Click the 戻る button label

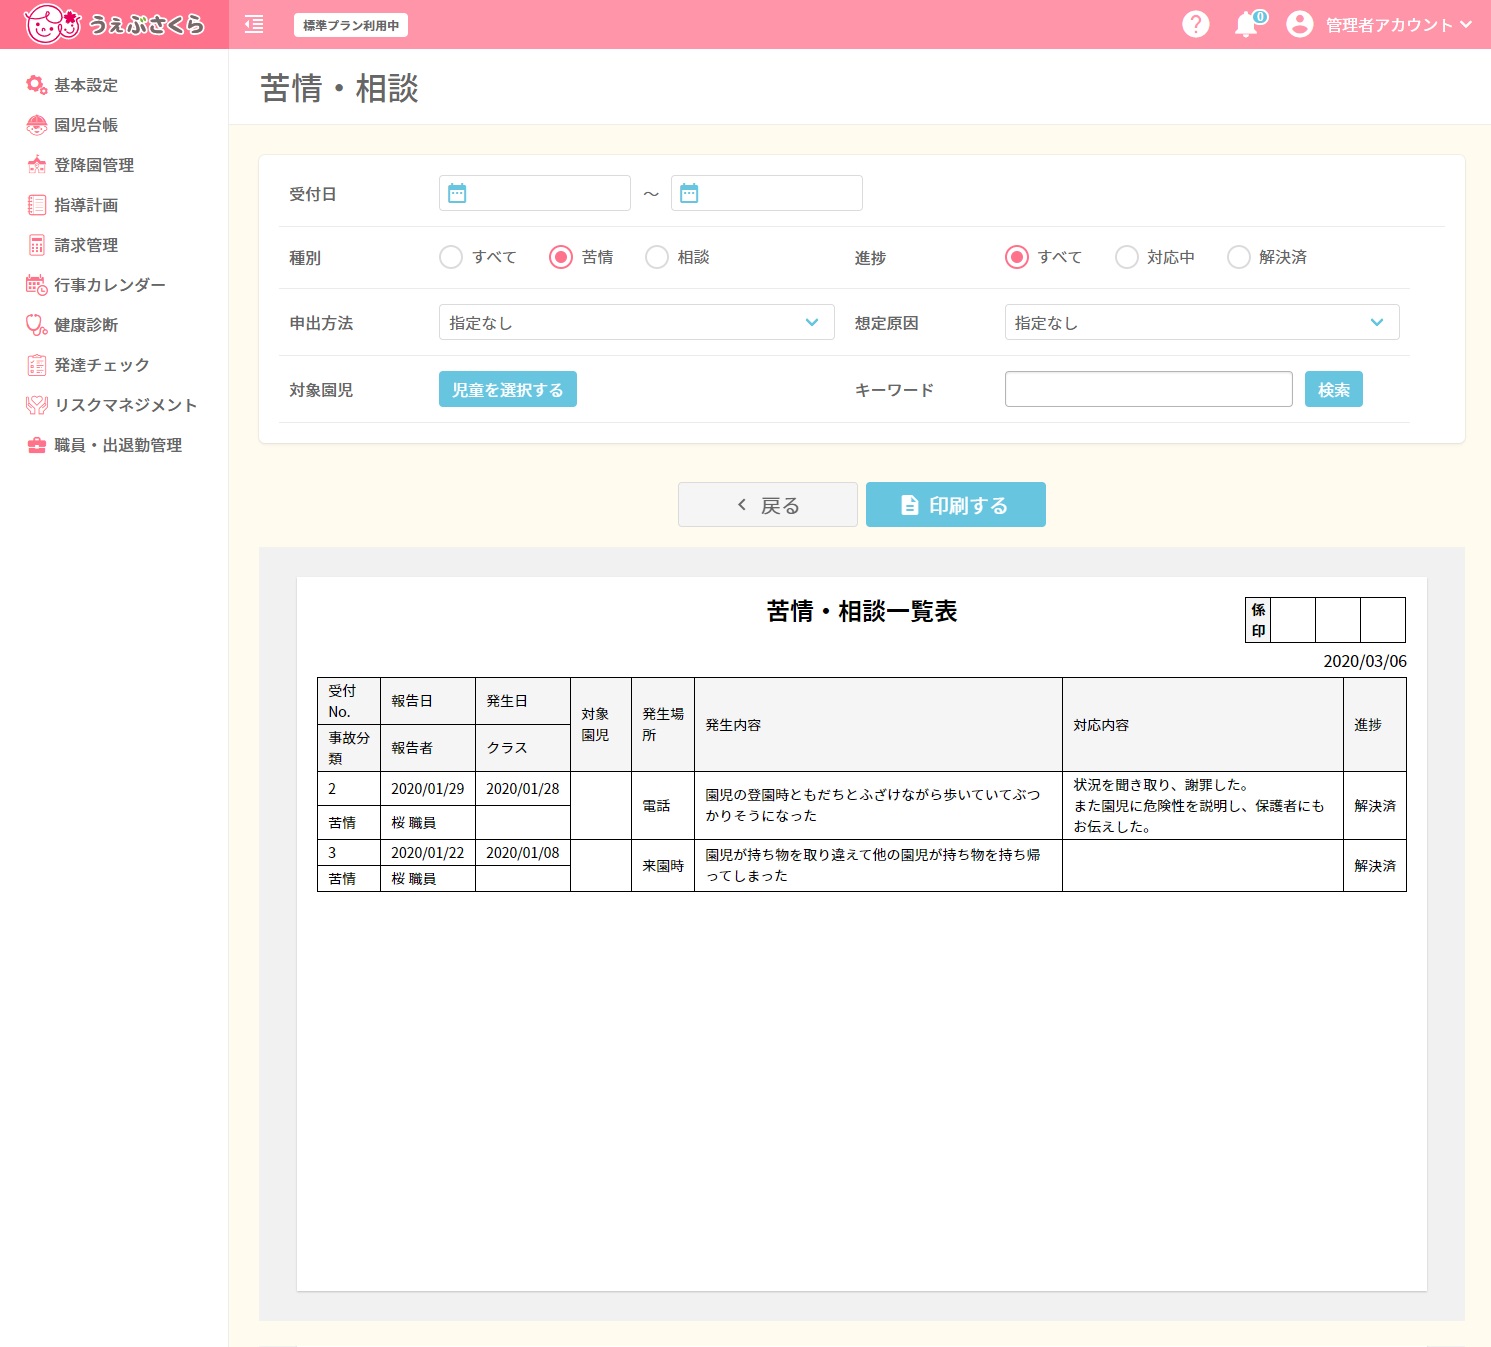click(780, 505)
